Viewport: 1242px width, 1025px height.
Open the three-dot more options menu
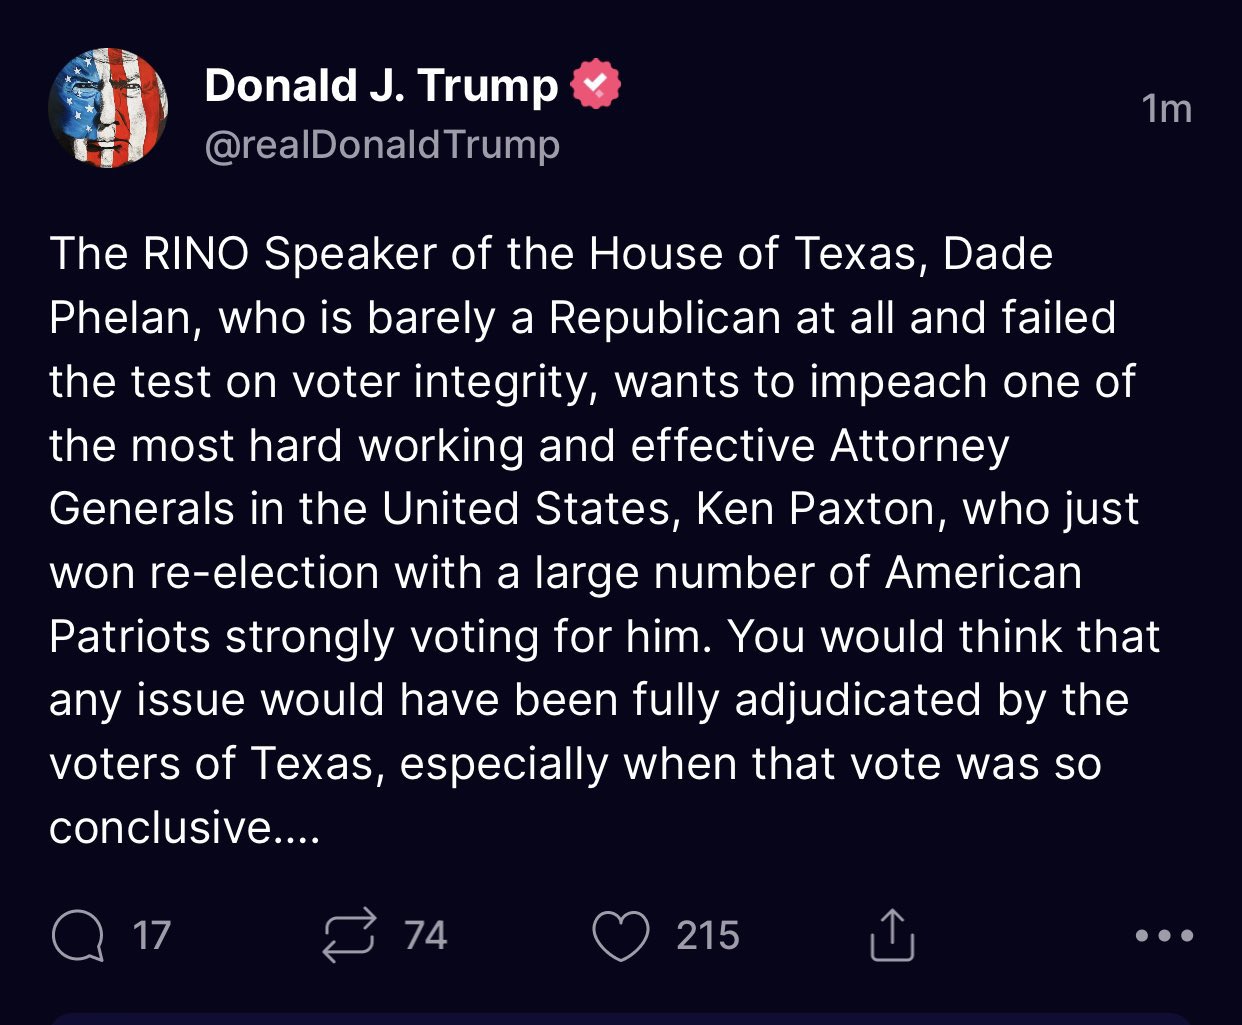coord(1164,936)
